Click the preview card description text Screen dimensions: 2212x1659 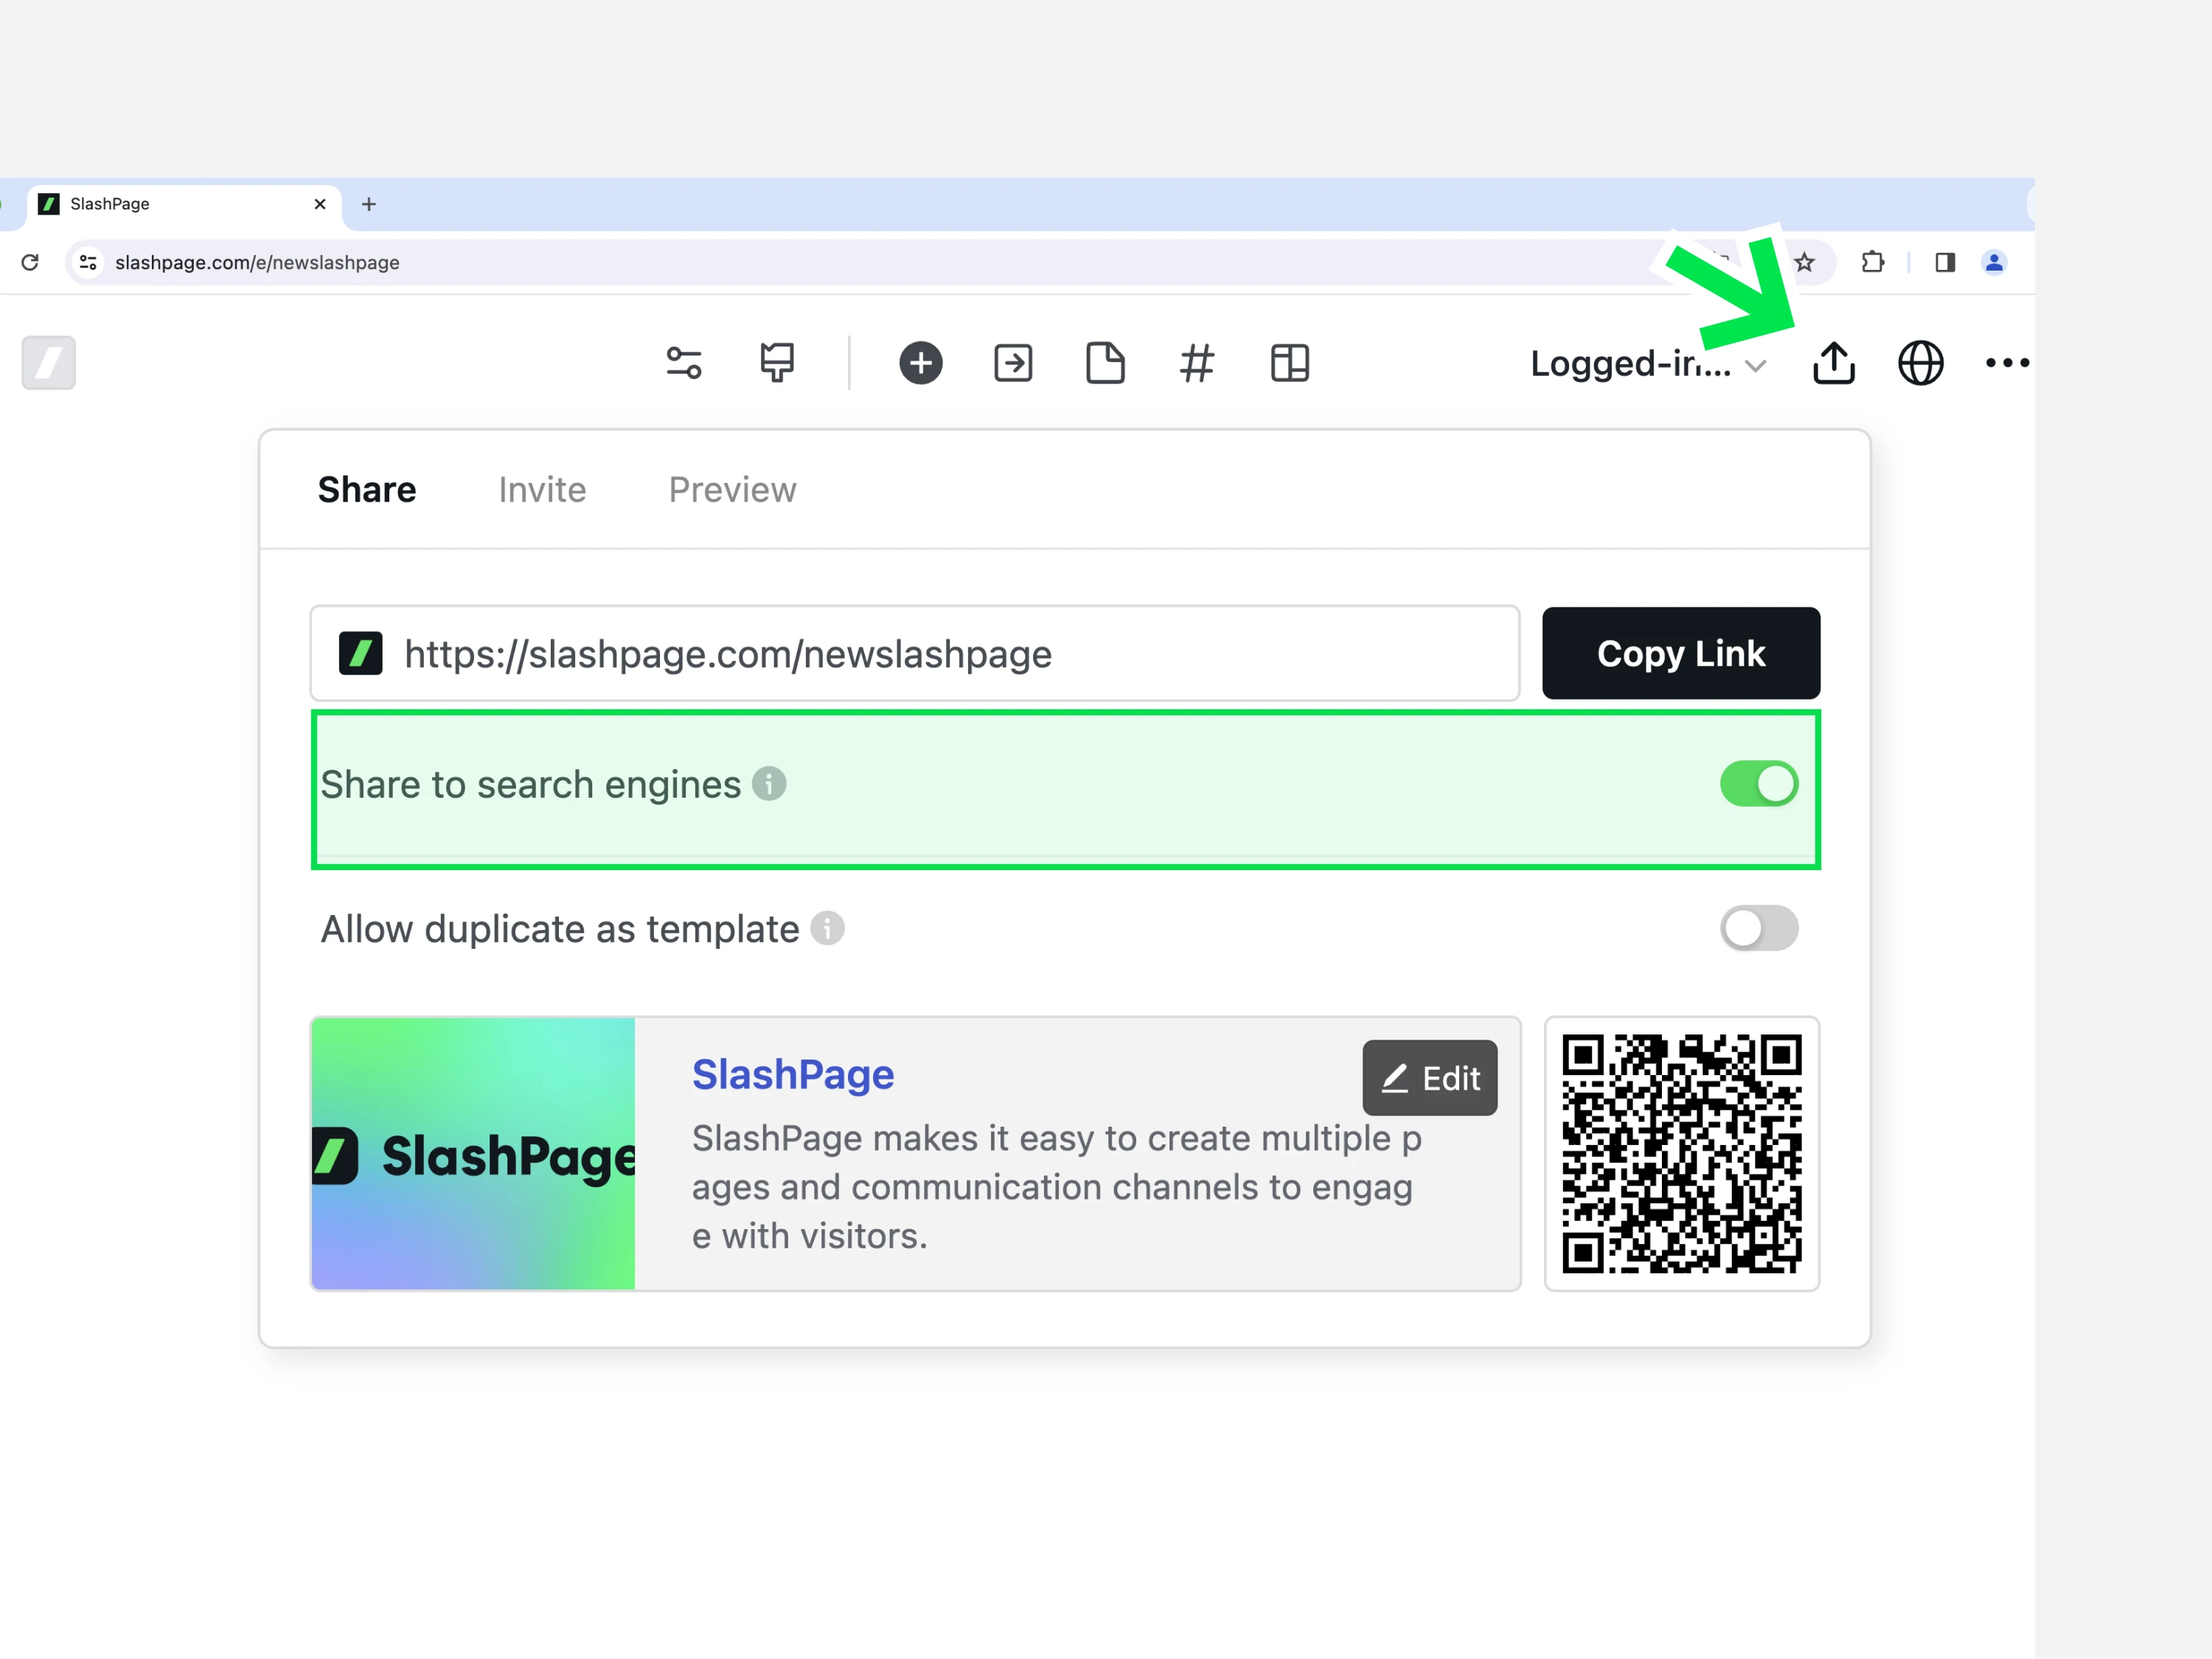1056,1187
